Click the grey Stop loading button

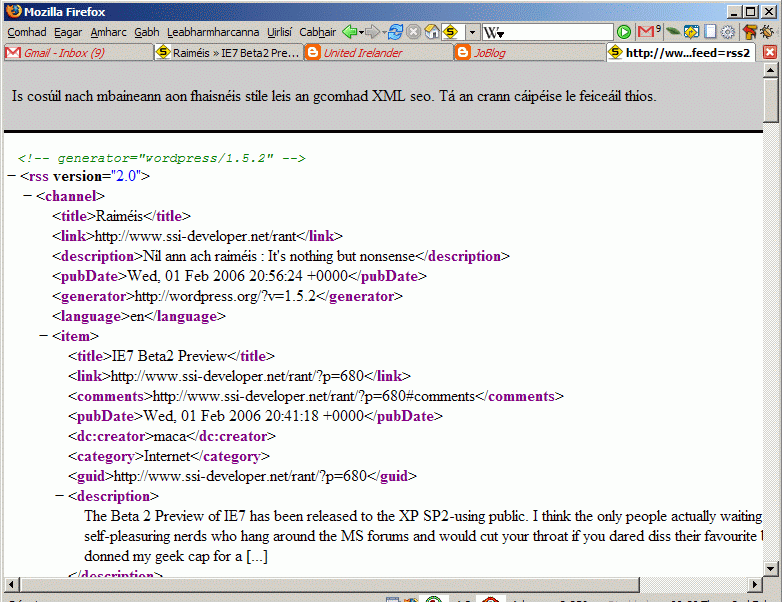413,32
